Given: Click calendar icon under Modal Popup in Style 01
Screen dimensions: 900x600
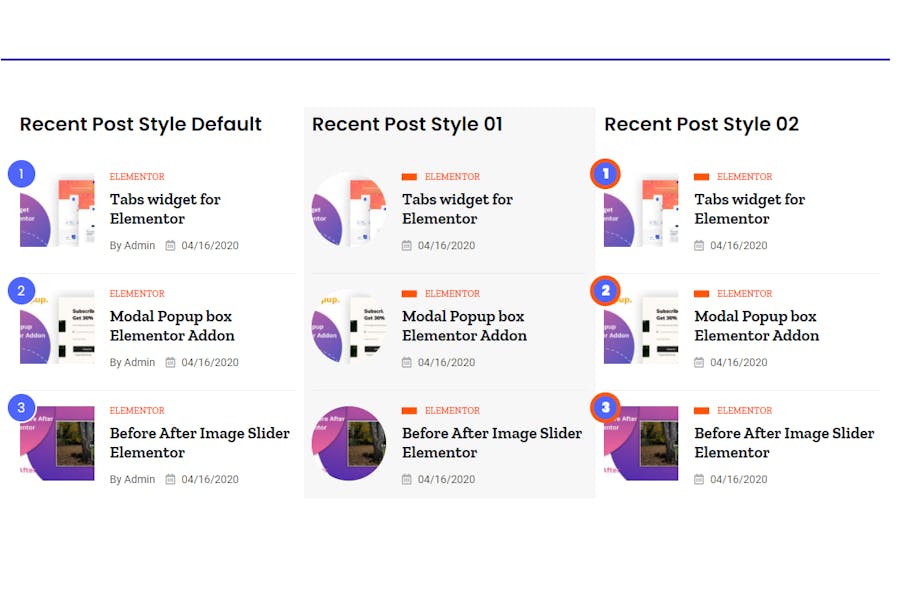Looking at the screenshot, I should point(406,362).
